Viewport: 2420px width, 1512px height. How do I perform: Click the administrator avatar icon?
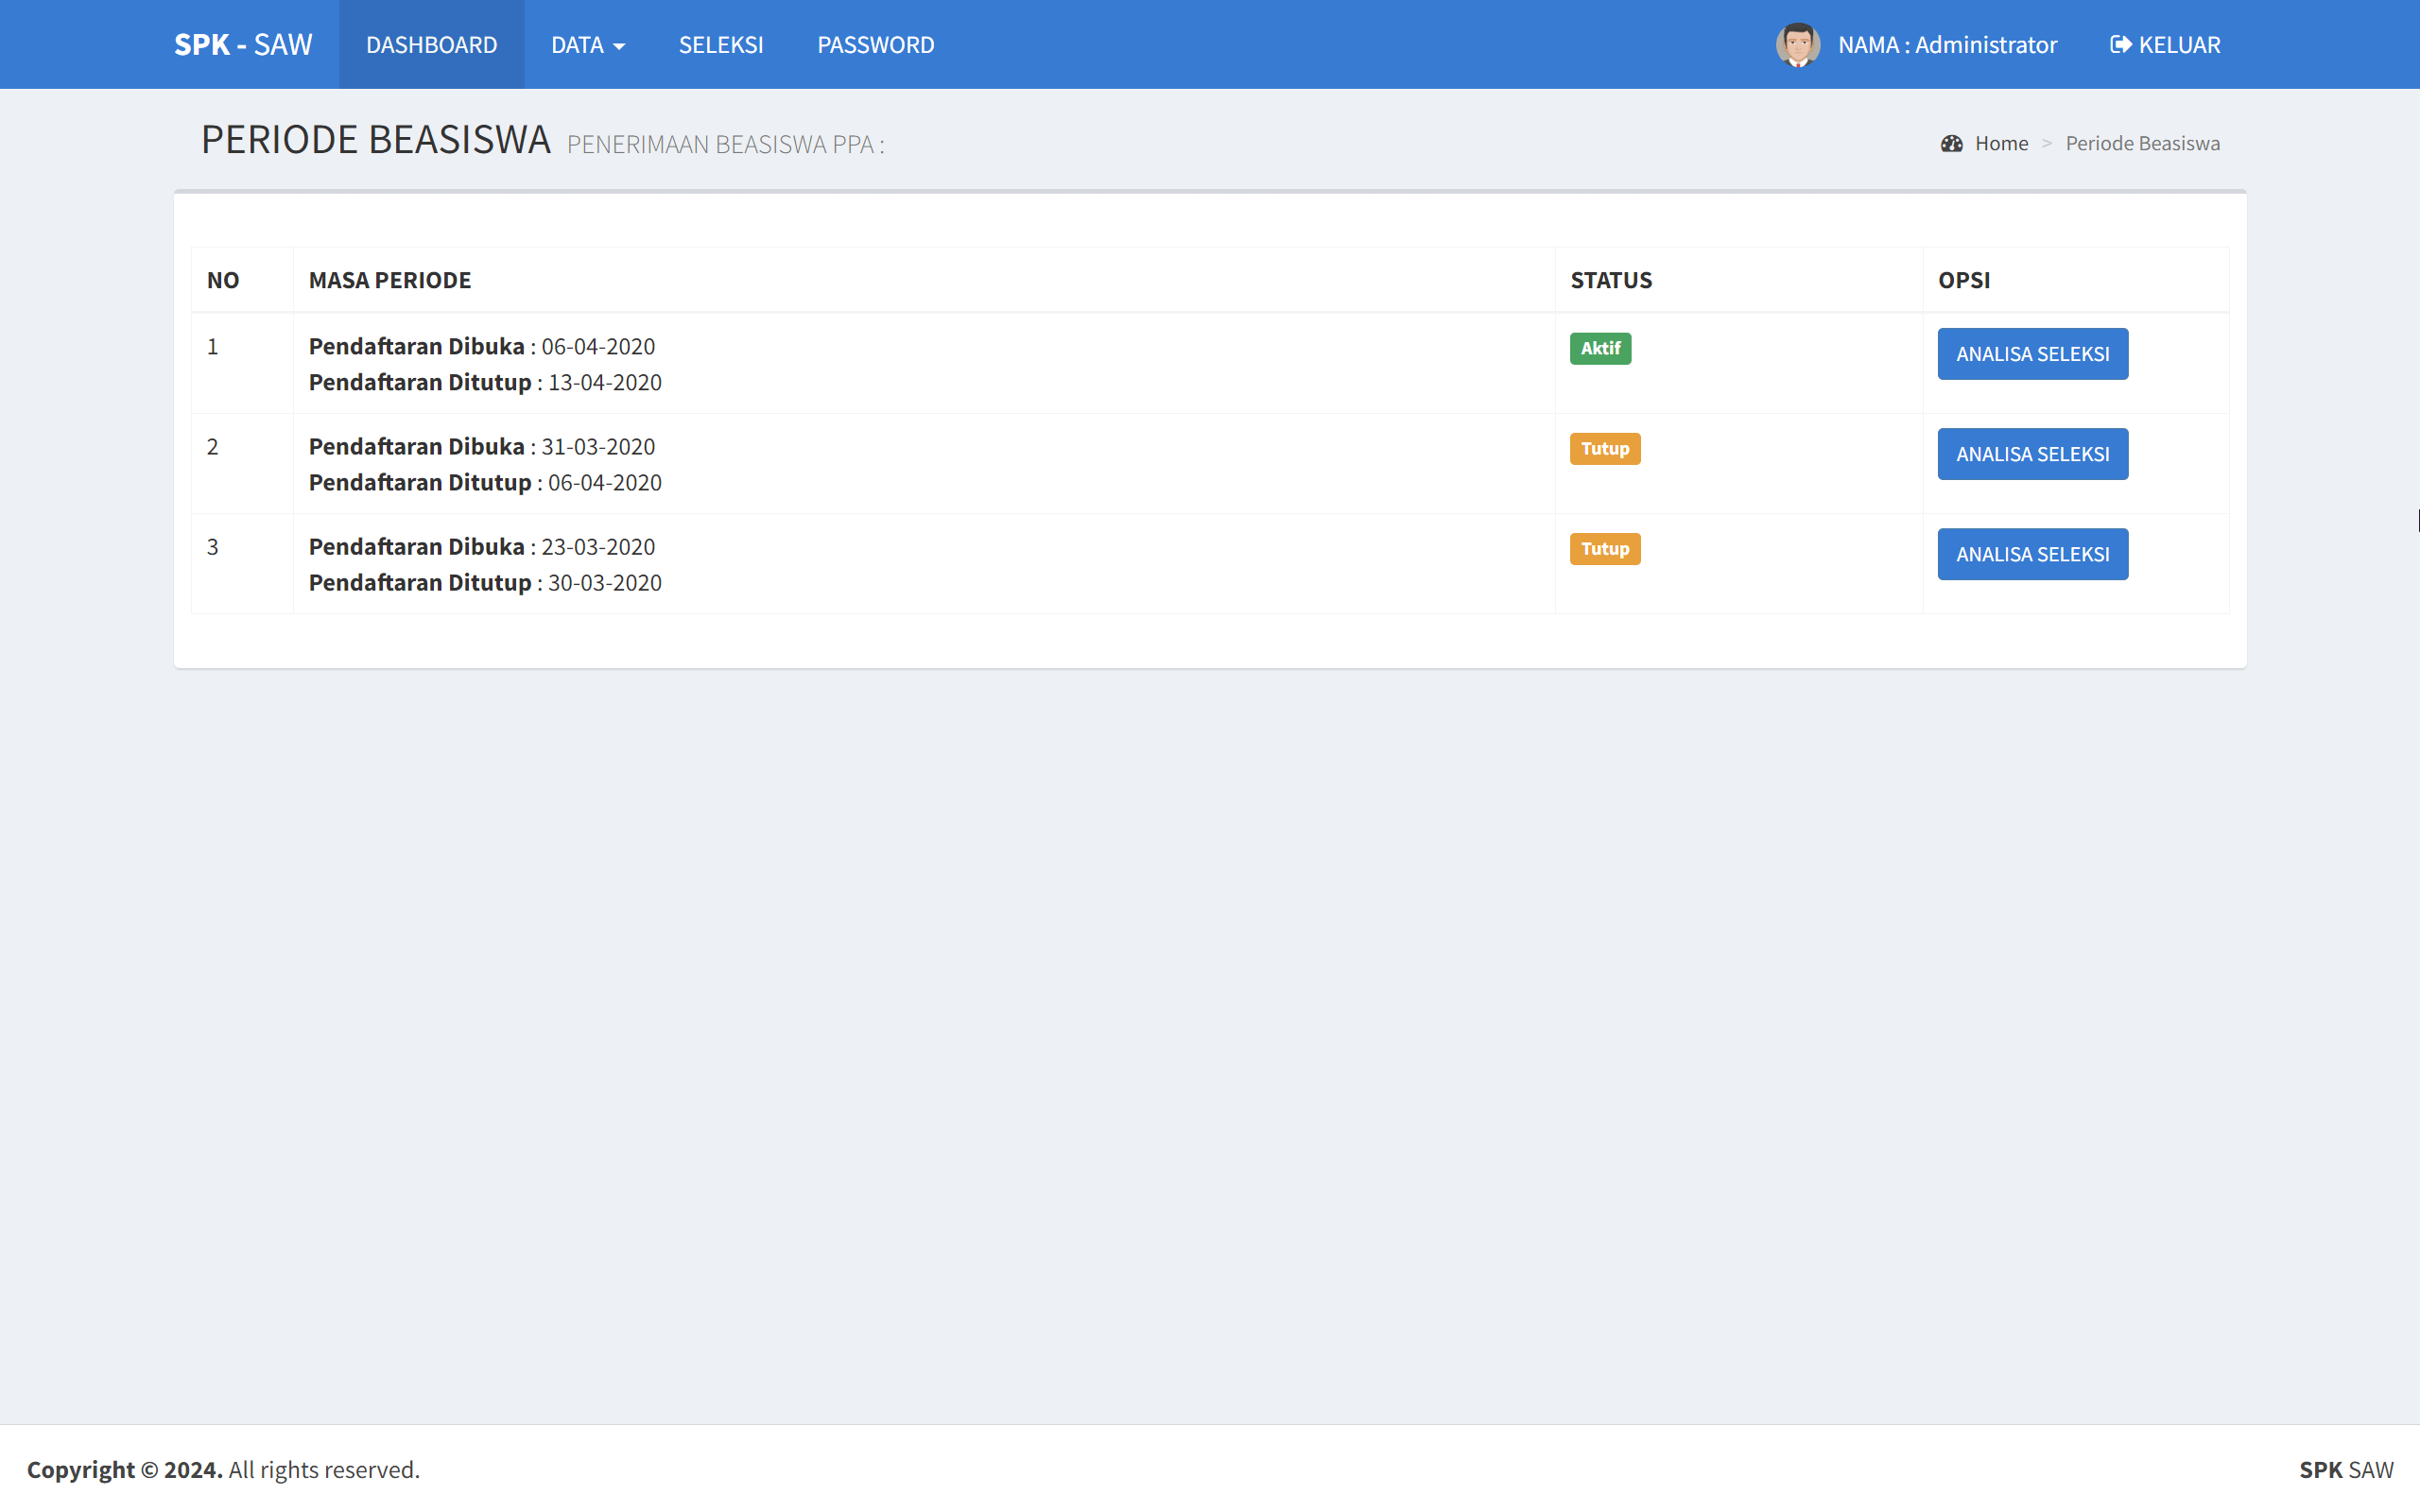(1798, 44)
